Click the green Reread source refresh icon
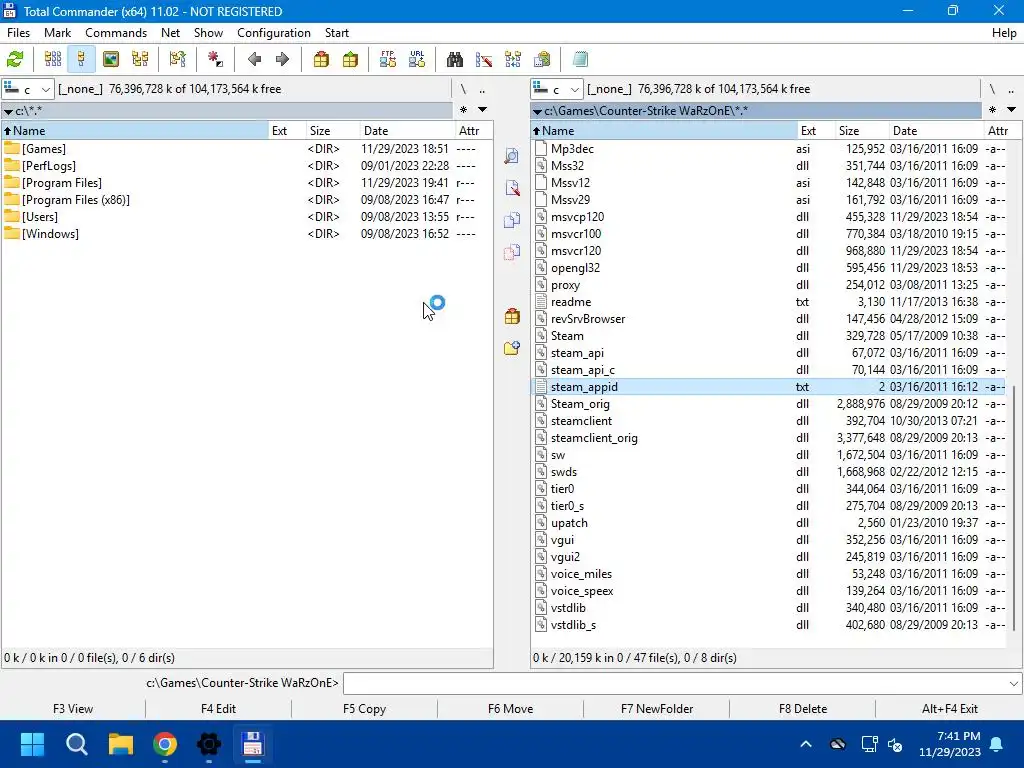1024x768 pixels. [15, 59]
